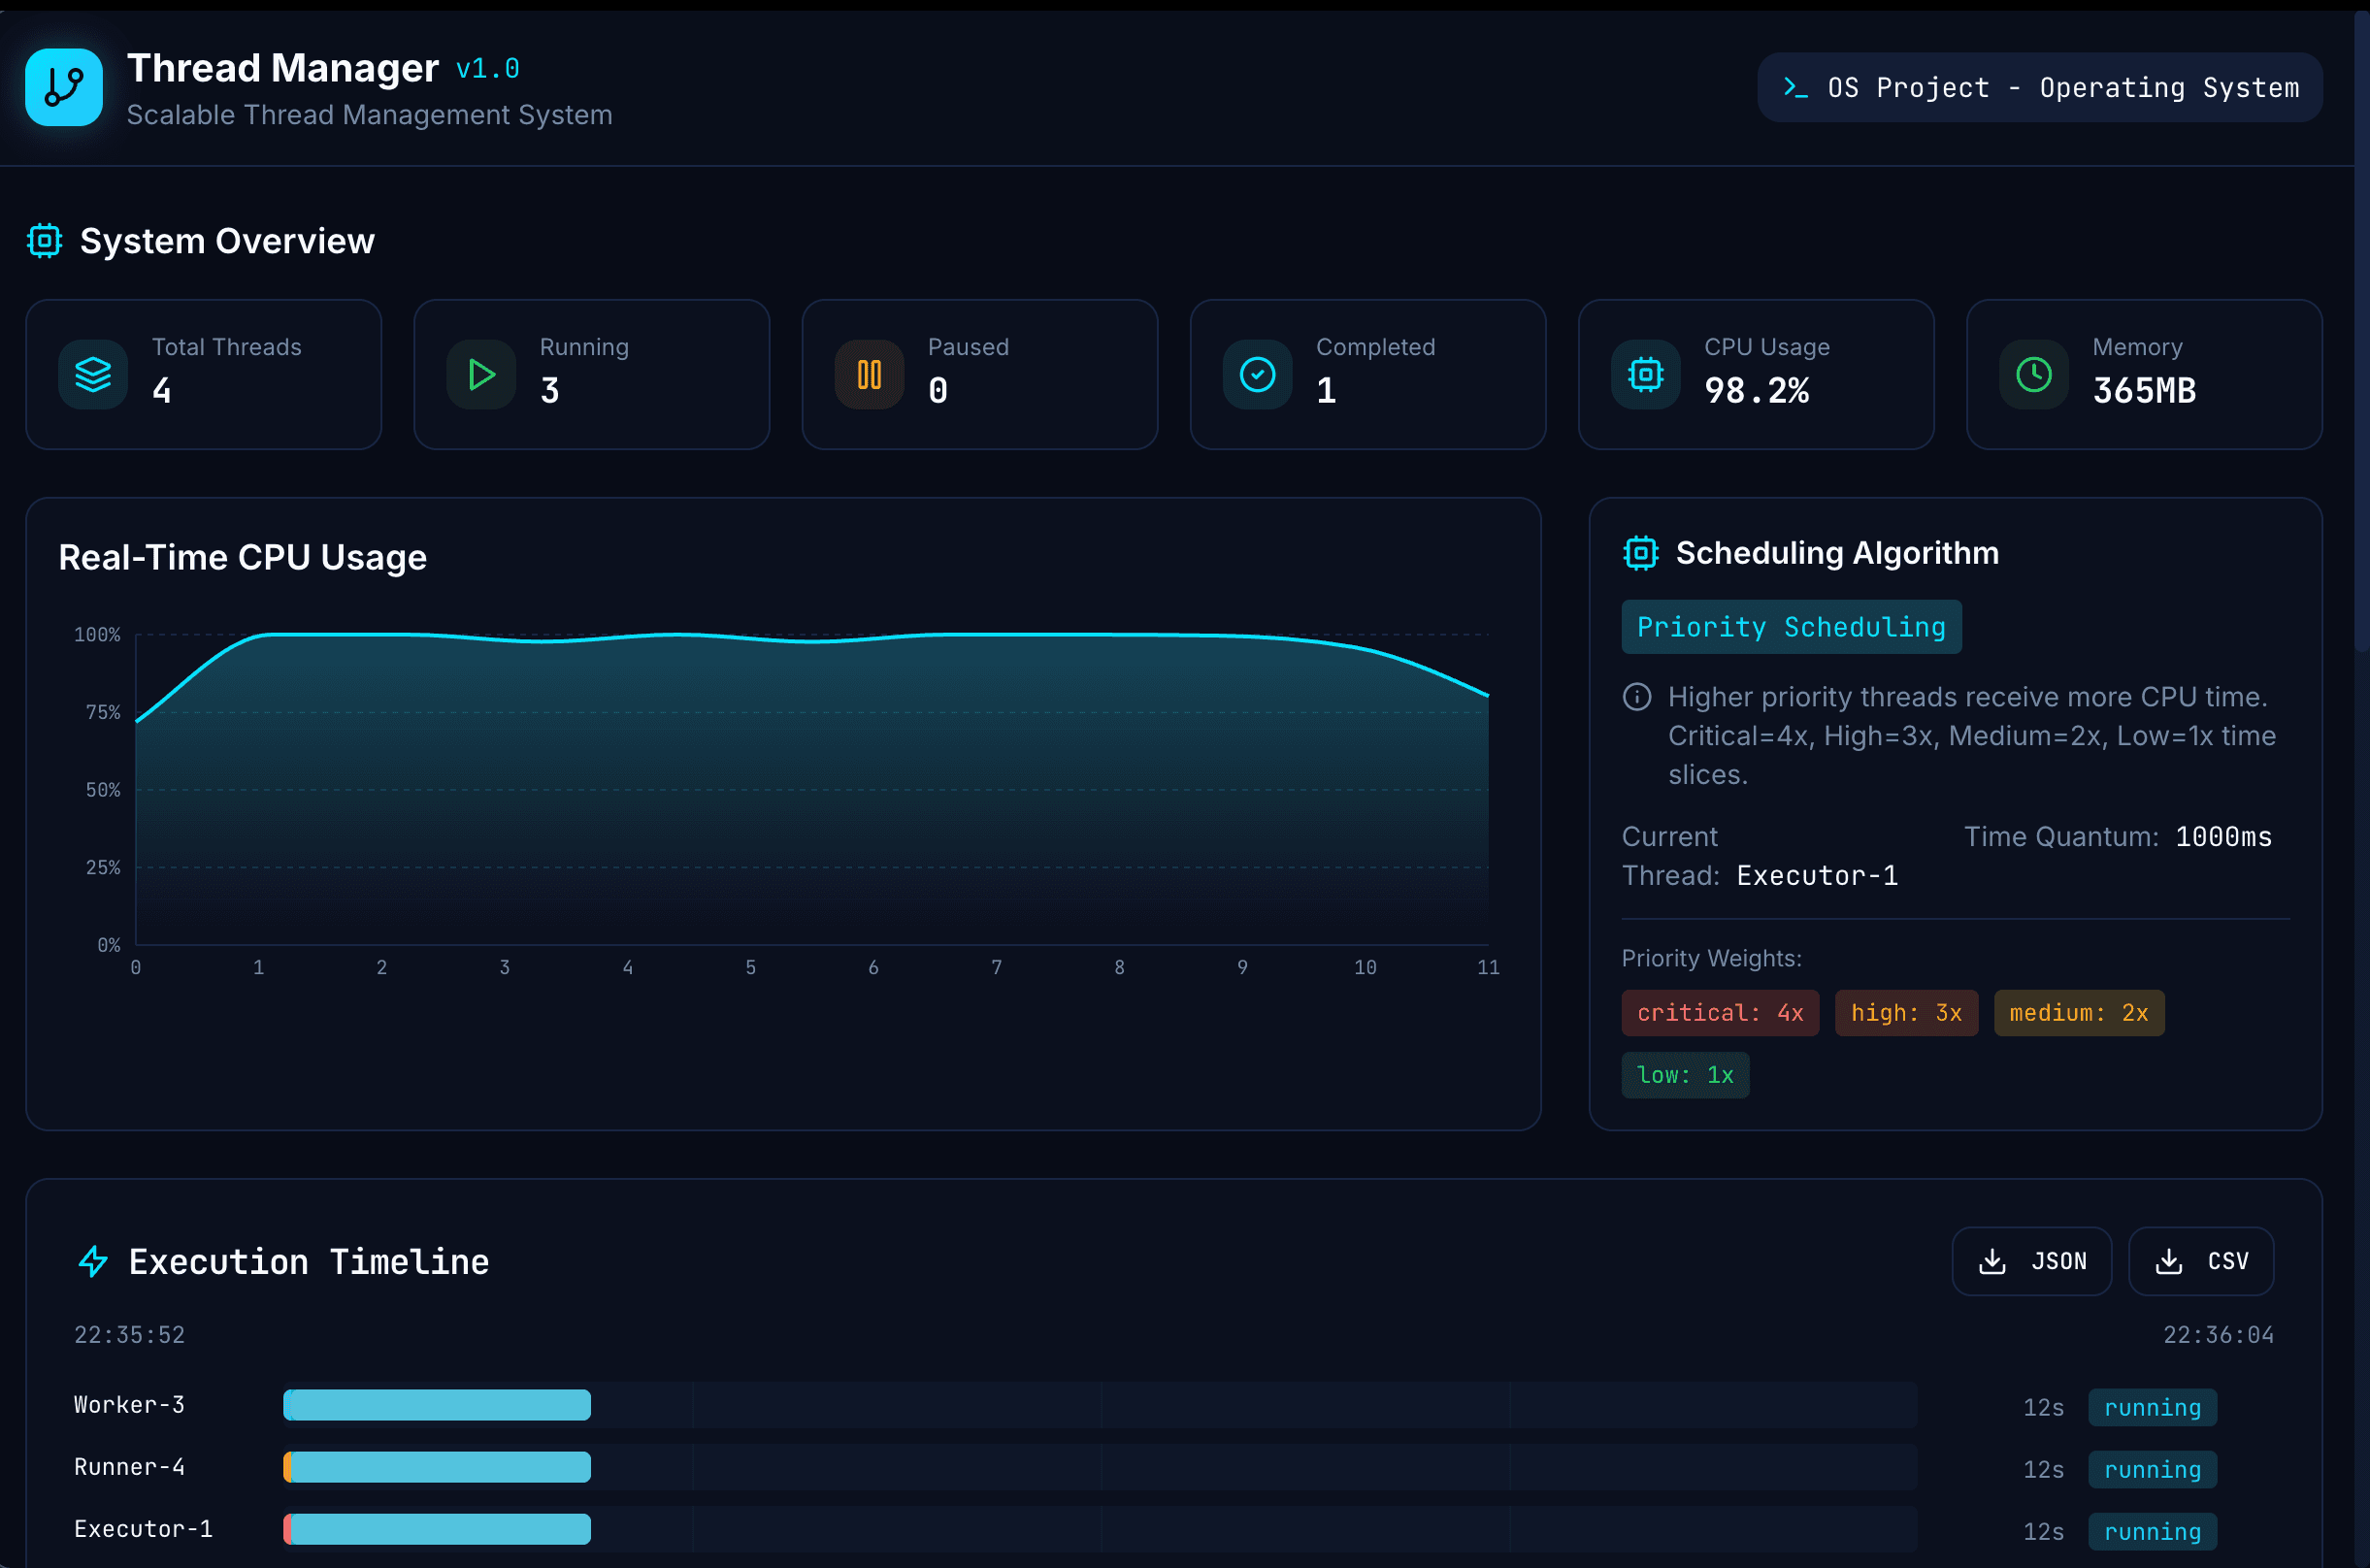Click the v1.0 version label

[487, 69]
